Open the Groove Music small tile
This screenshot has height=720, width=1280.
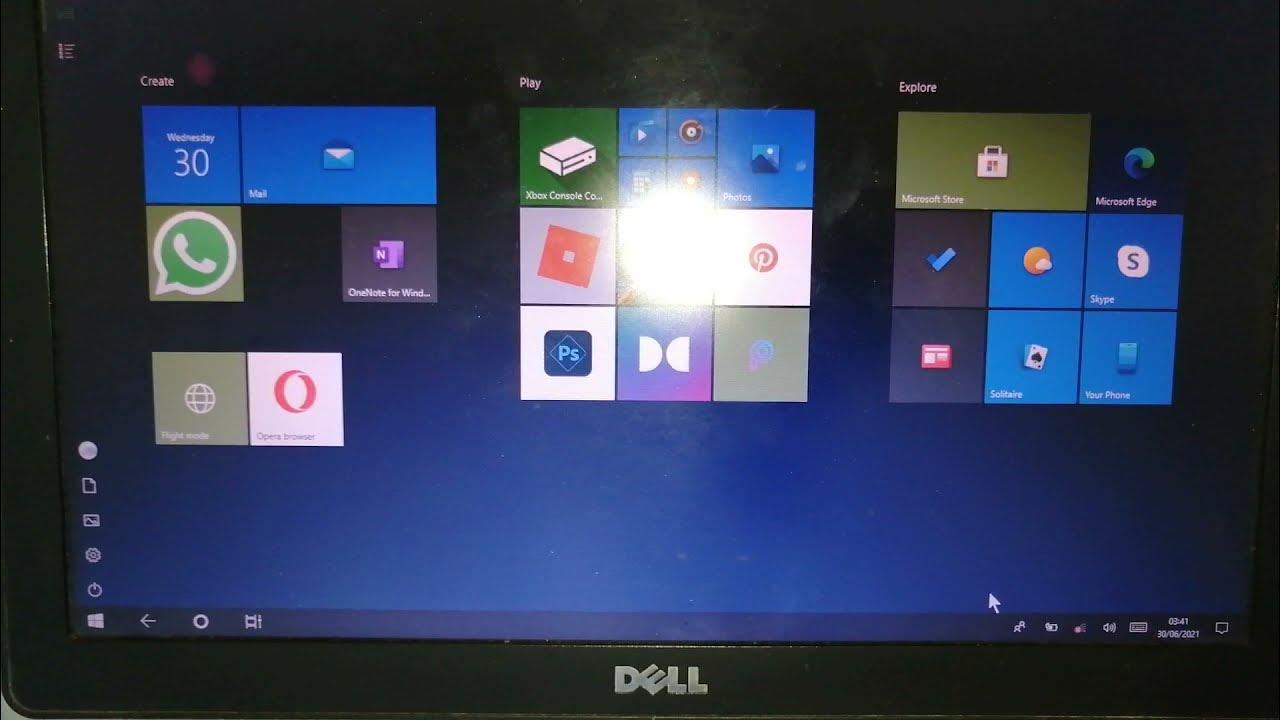[x=691, y=133]
